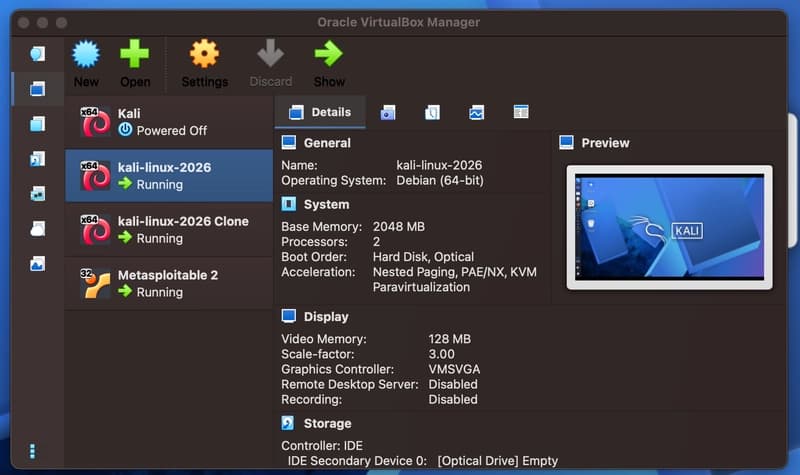This screenshot has width=800, height=475.
Task: Click the Scale-factor value 3.00
Action: (441, 354)
